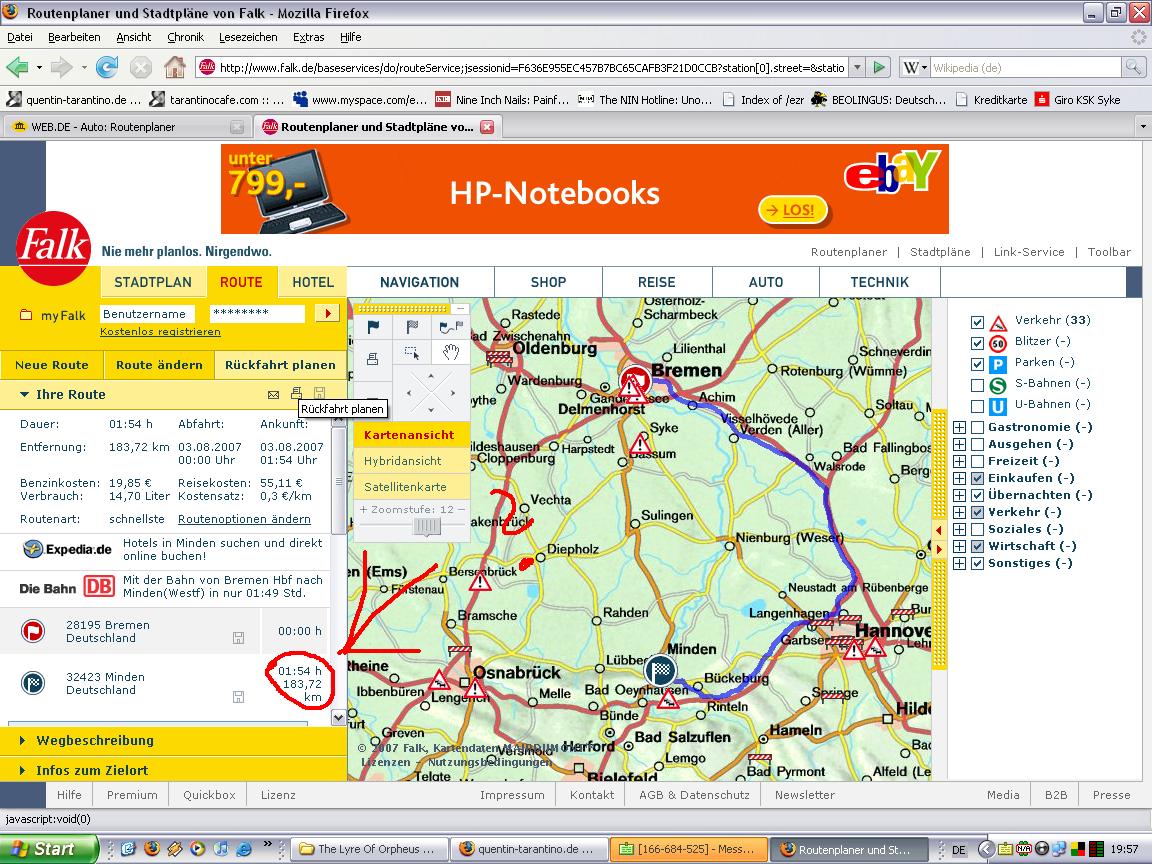This screenshot has height=864, width=1152.
Task: Expand the Gastronomie category
Action: [x=960, y=428]
